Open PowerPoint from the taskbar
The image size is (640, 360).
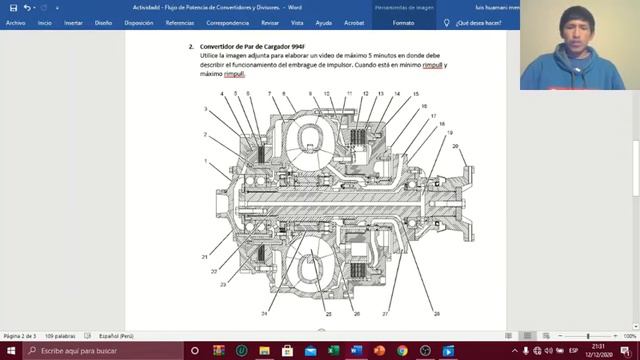click(379, 351)
